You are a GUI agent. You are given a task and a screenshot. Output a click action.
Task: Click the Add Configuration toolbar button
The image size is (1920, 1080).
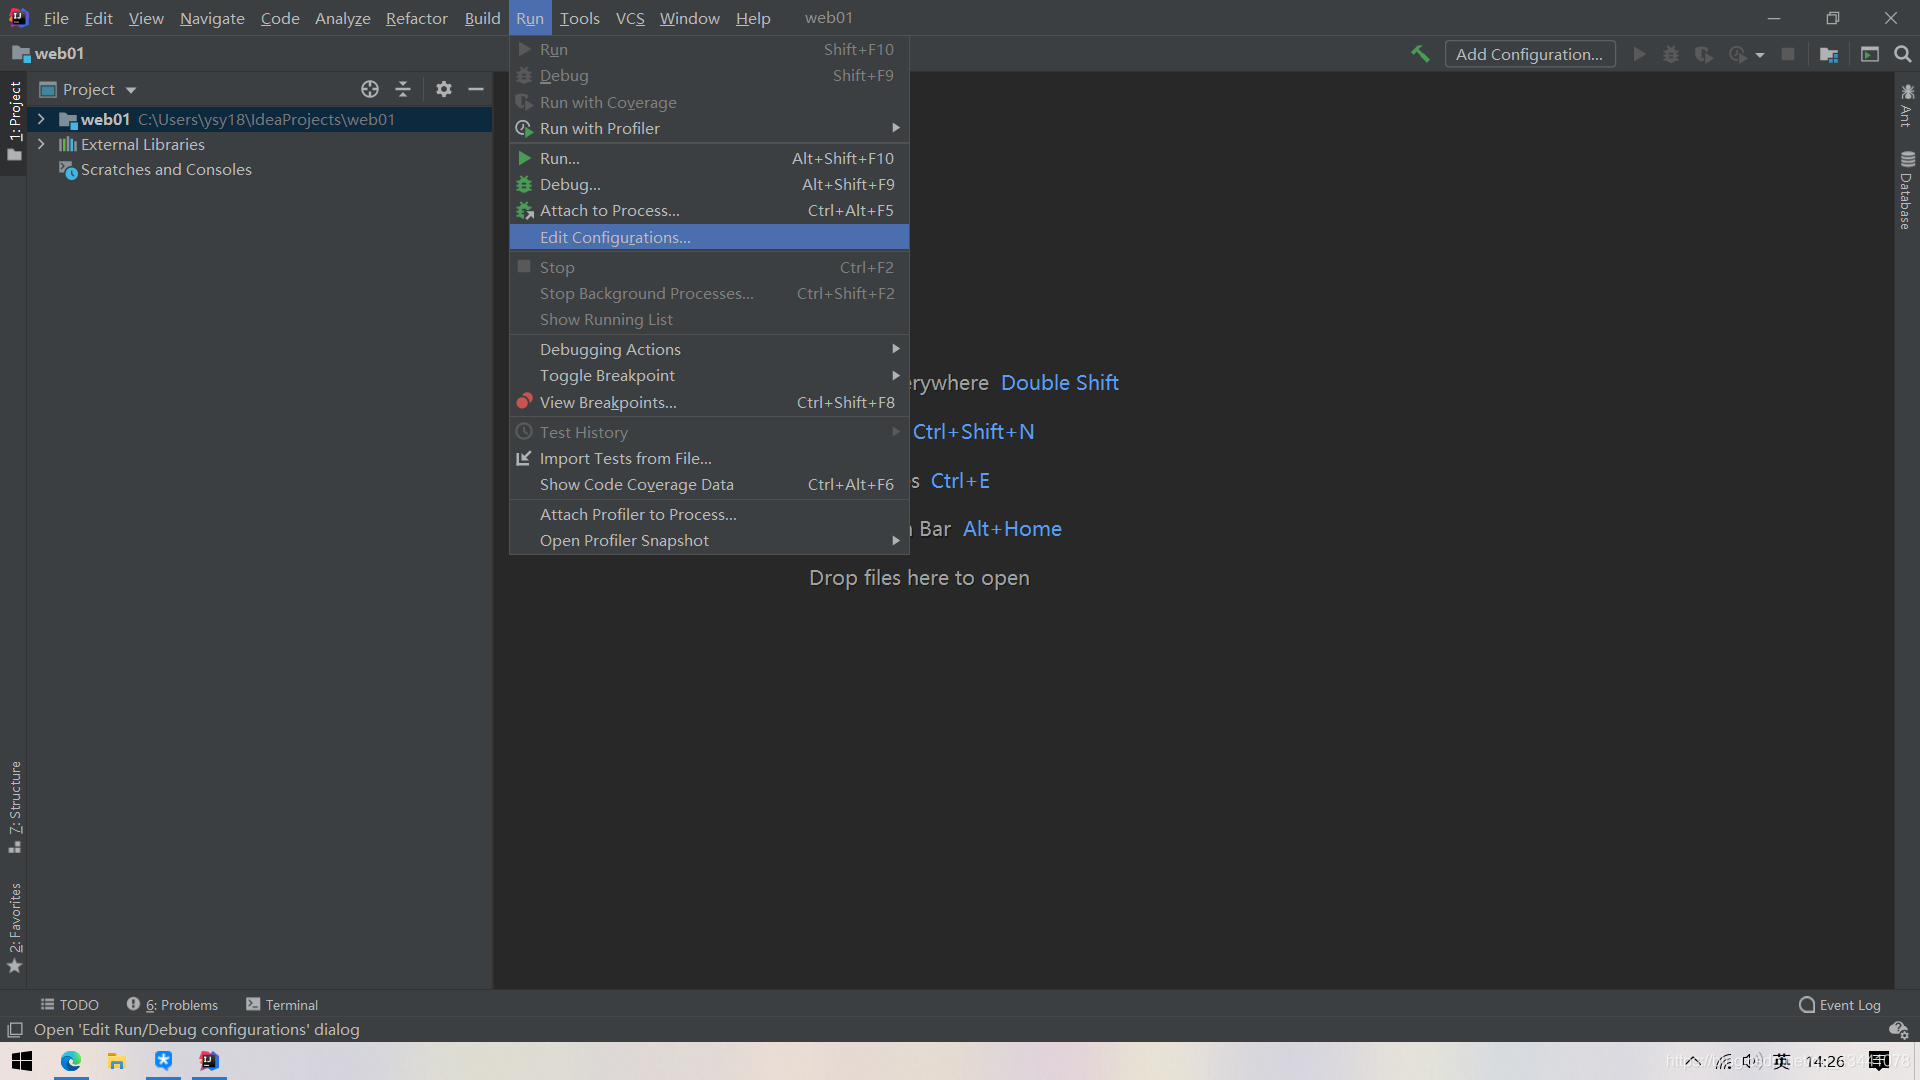1530,54
